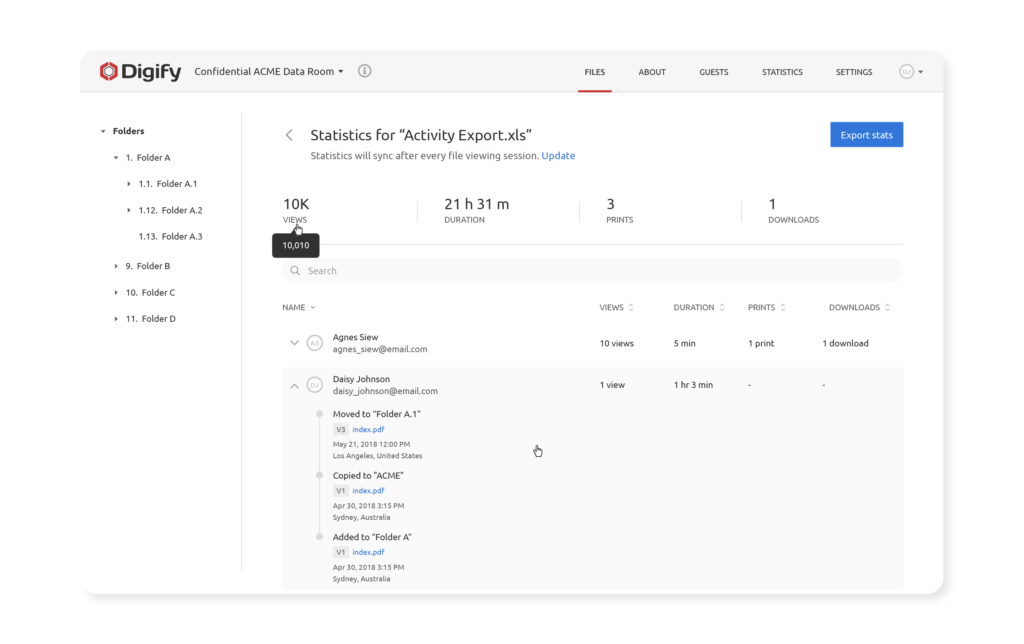Open the Guests tab
Viewport: 1024px width, 644px height.
point(713,72)
